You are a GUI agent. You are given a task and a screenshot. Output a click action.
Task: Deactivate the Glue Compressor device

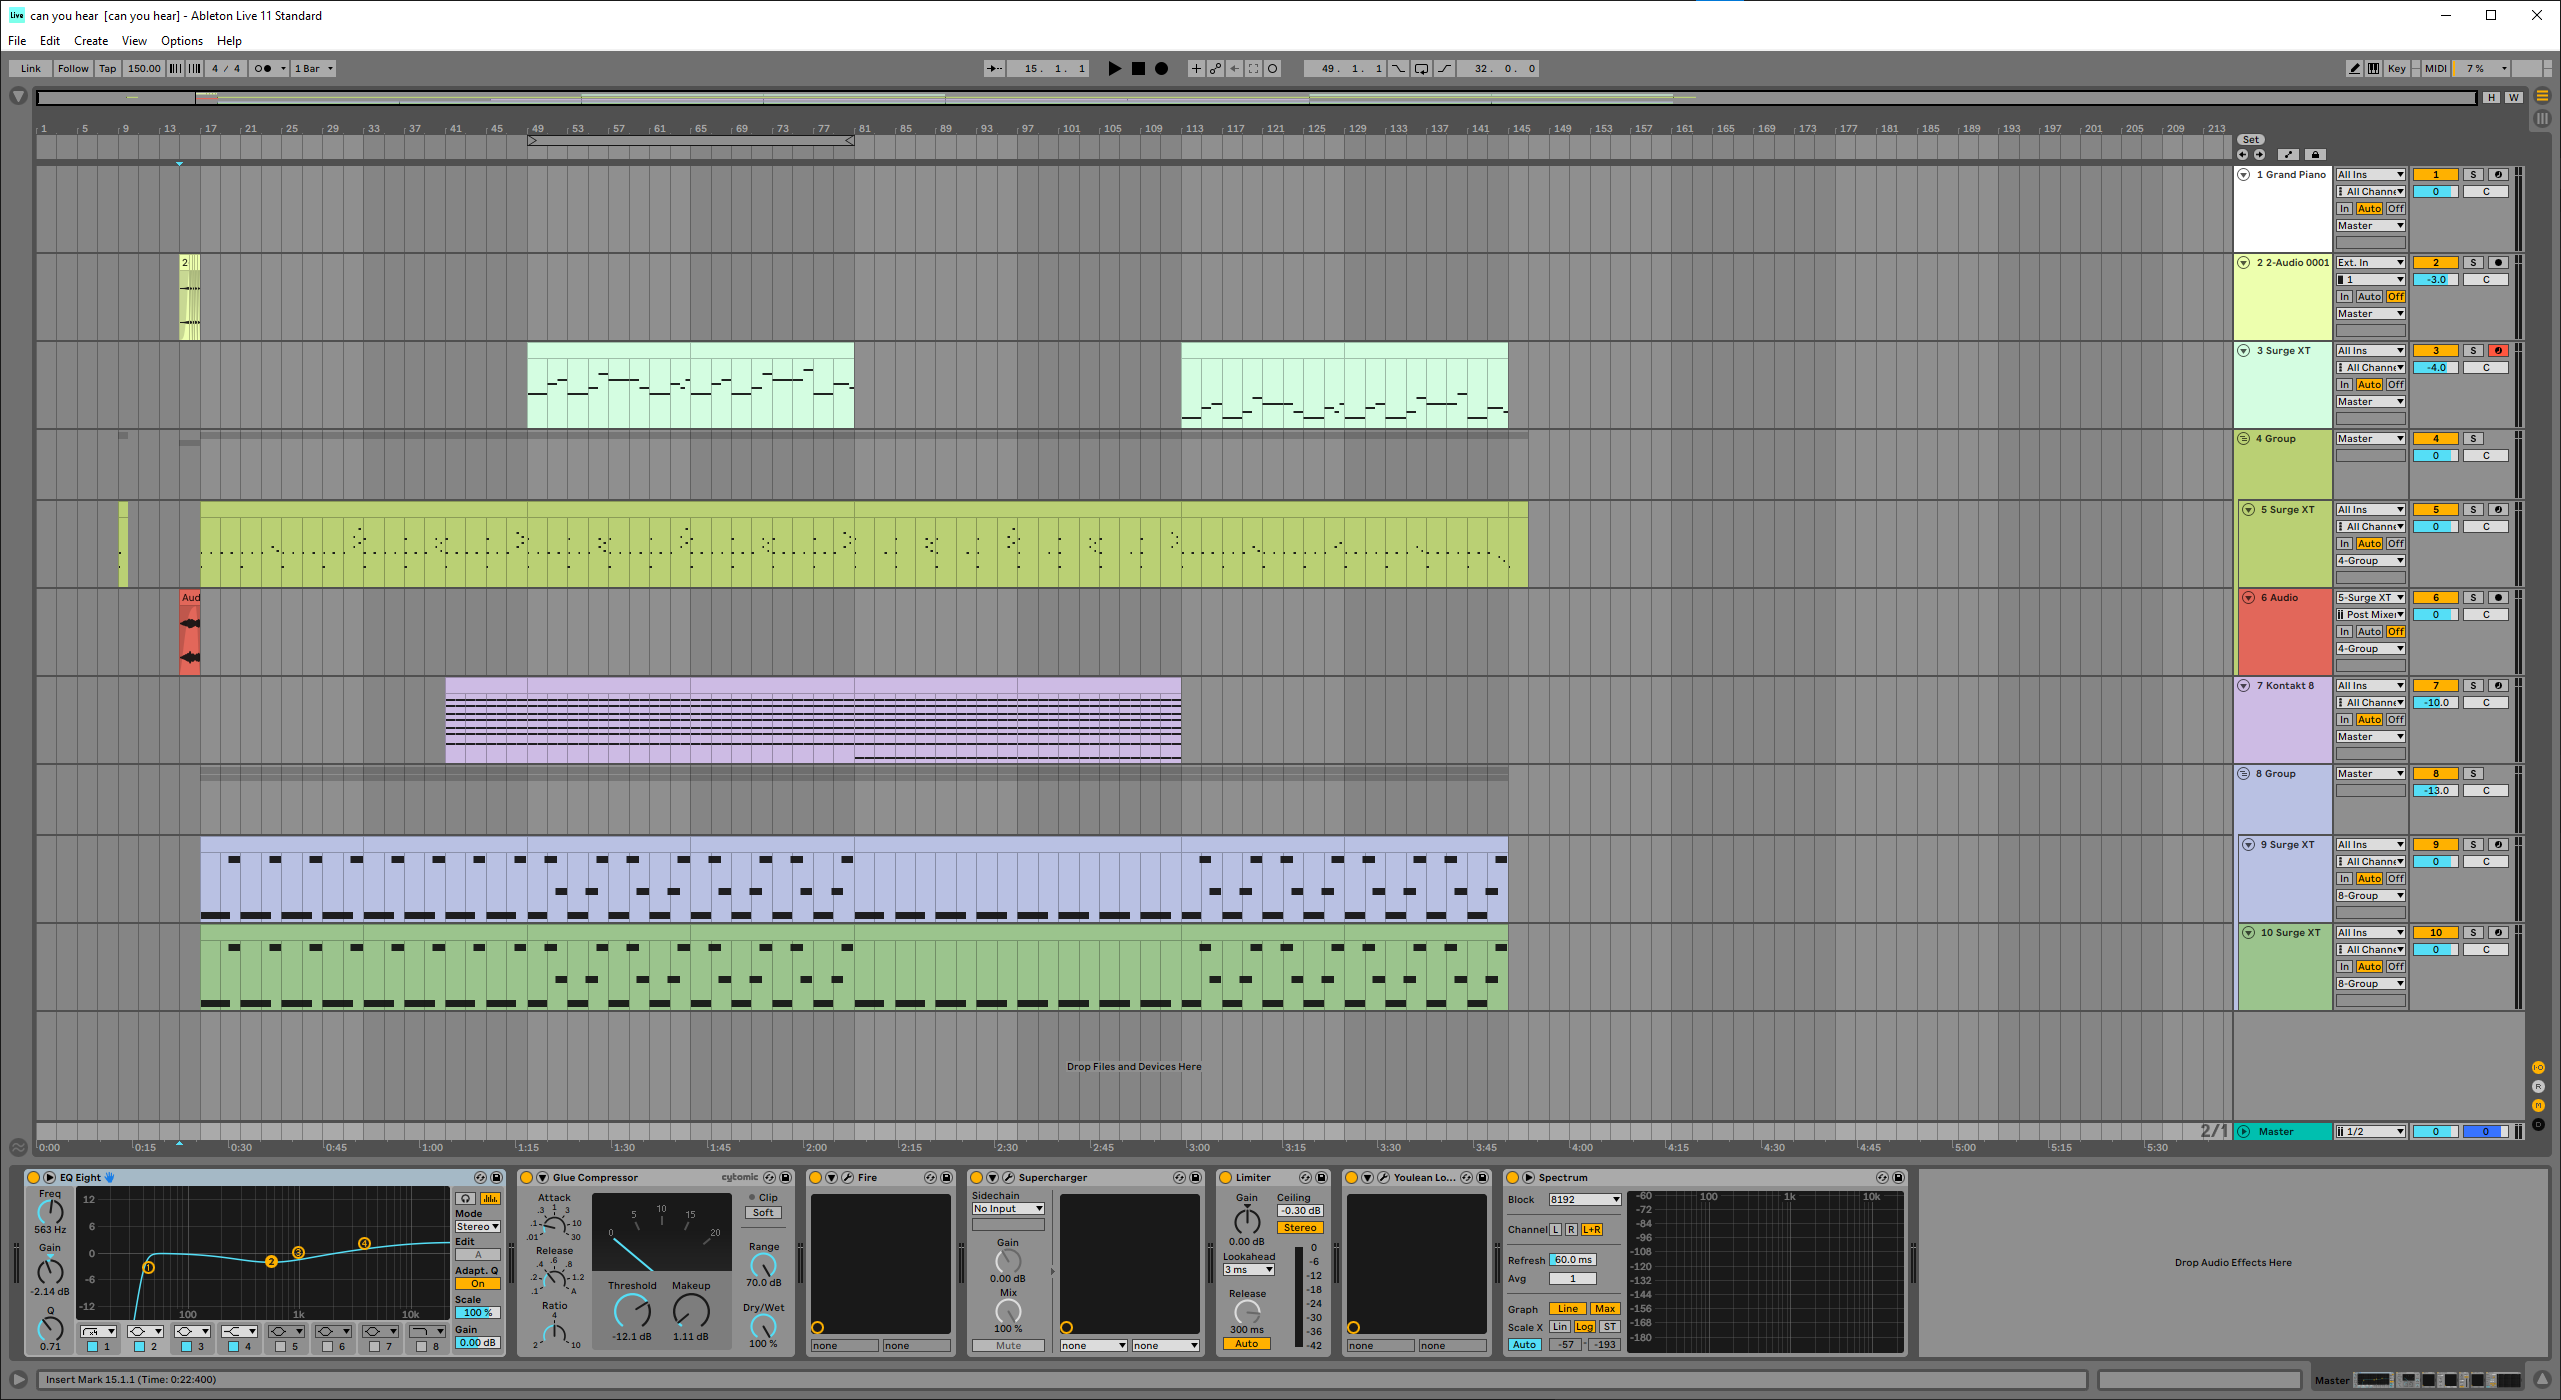tap(527, 1178)
